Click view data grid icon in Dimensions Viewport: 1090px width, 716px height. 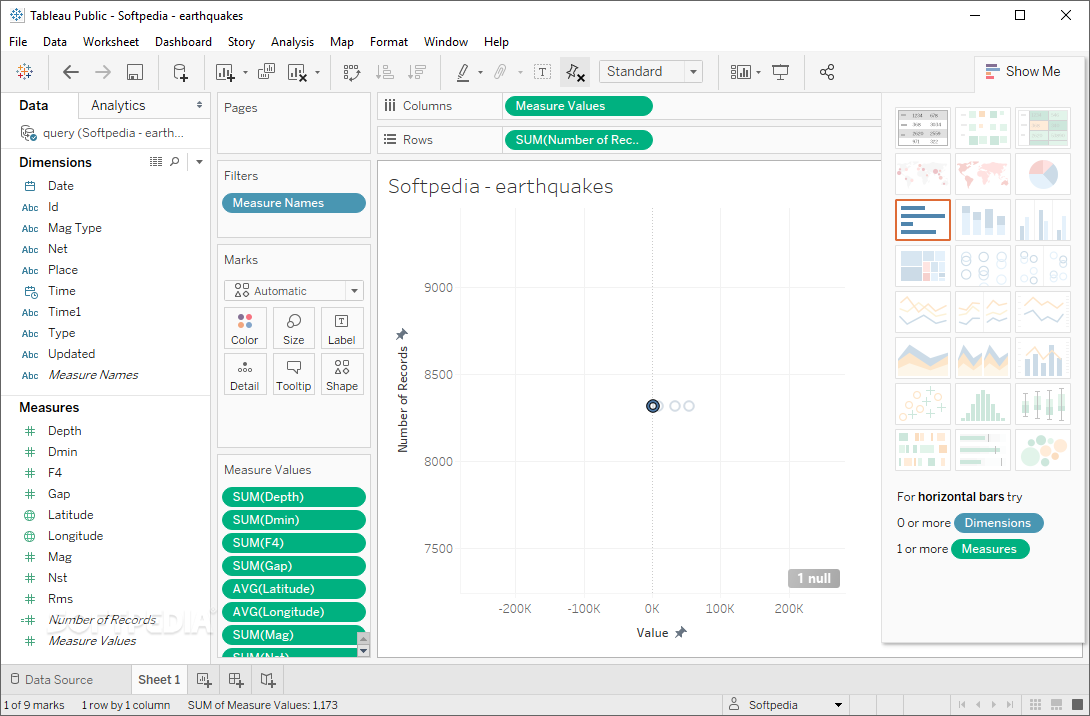156,161
